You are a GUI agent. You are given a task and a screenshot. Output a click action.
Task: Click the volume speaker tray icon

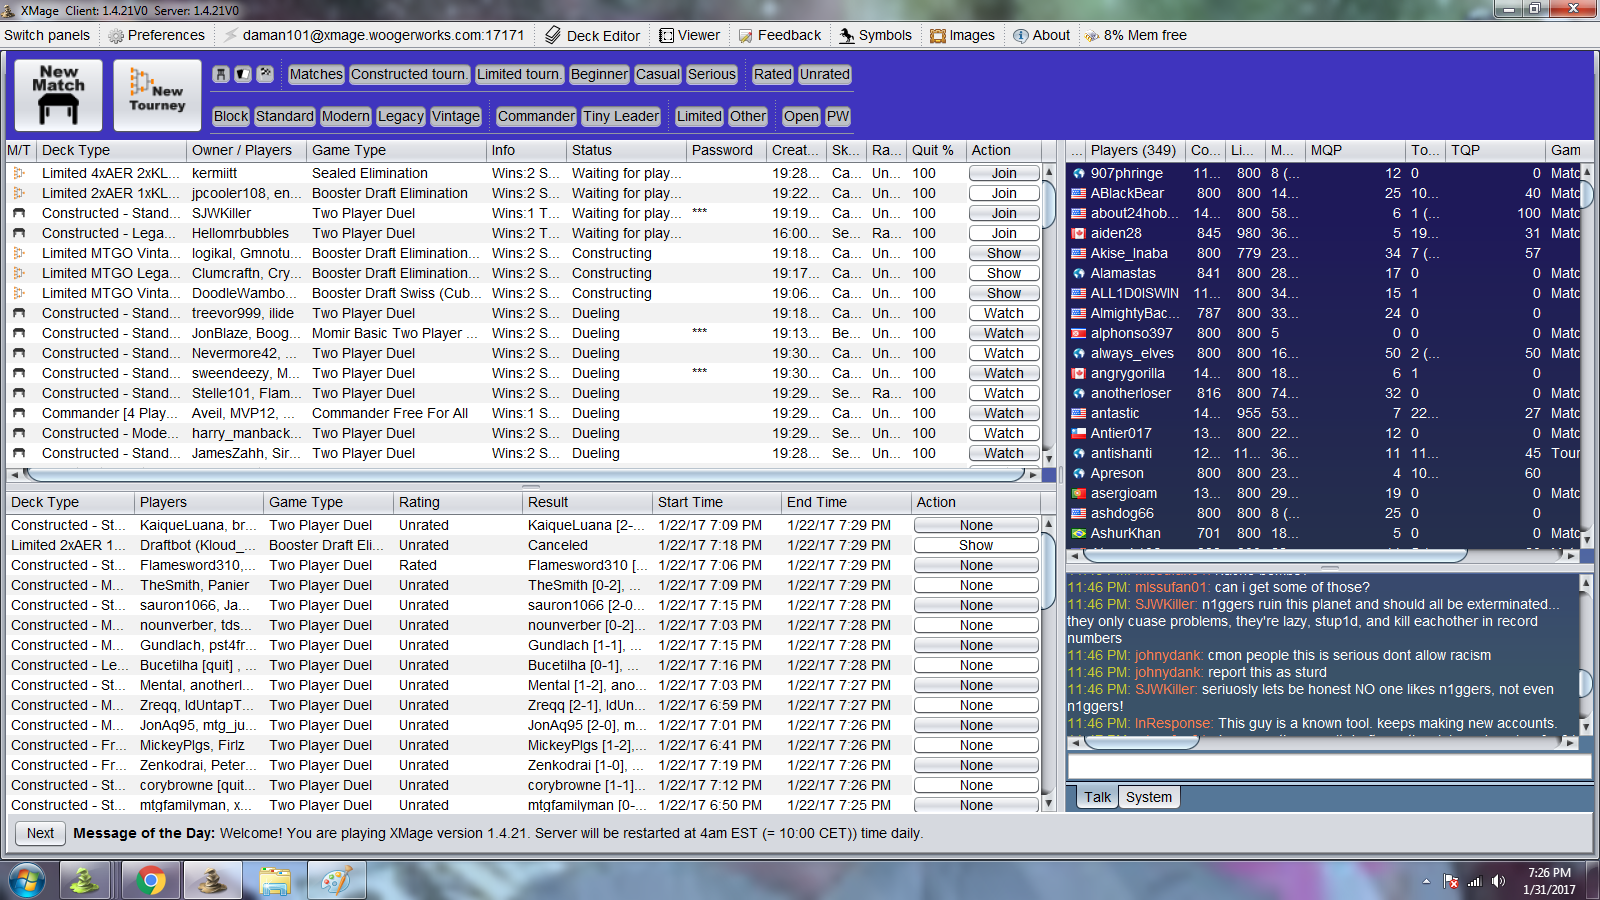click(x=1498, y=881)
